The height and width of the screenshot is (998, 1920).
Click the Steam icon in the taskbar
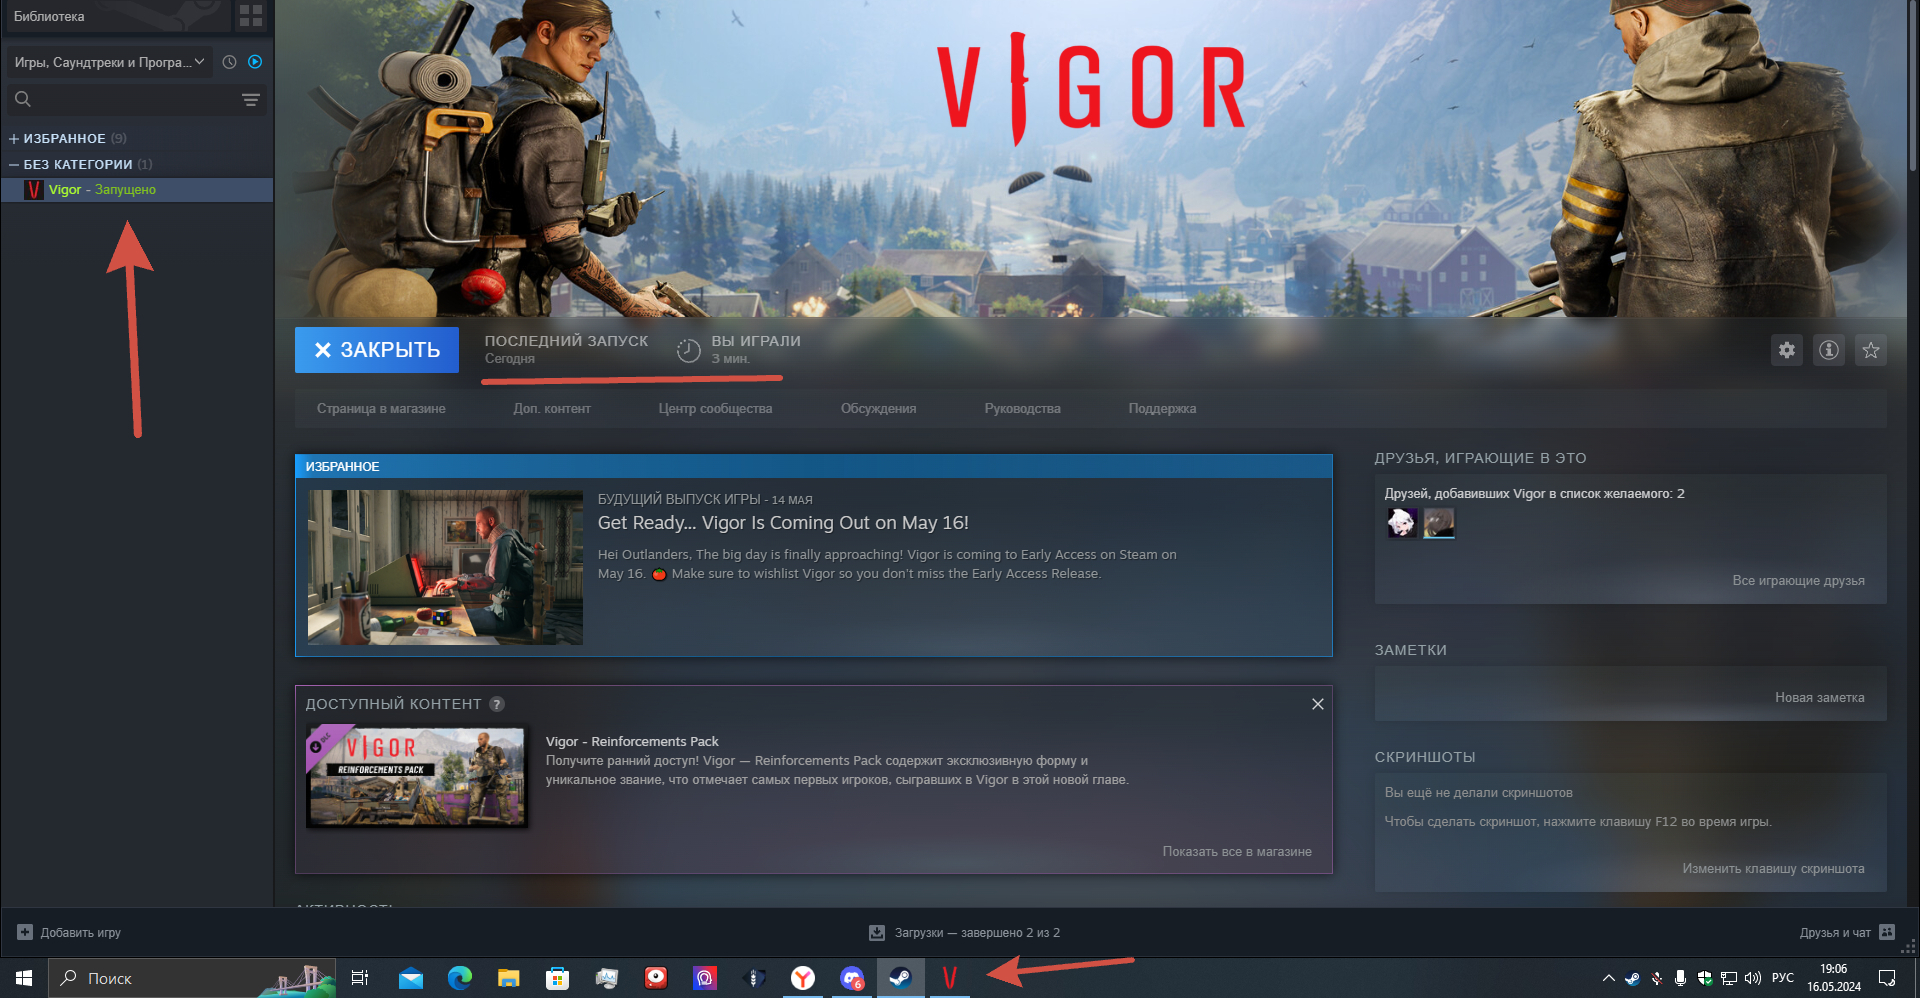click(x=900, y=978)
